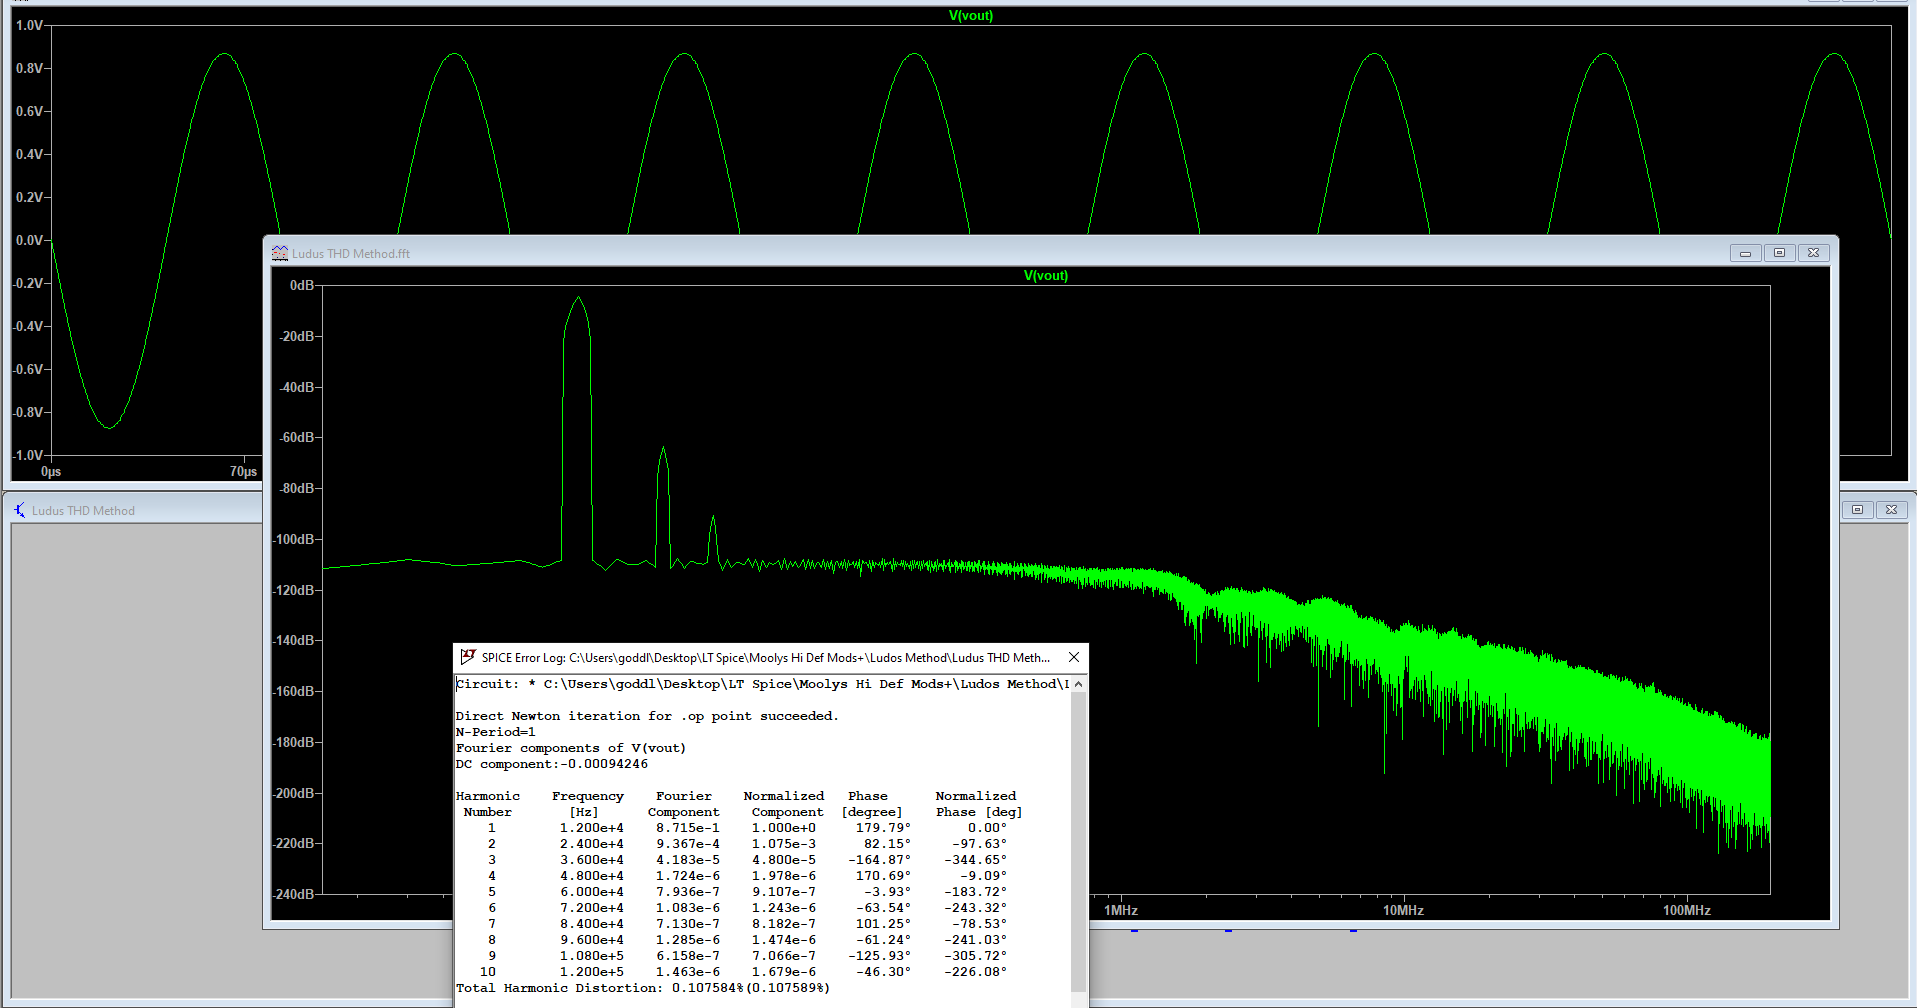The image size is (1917, 1008).
Task: Click the 10MHz label on FFT frequency axis
Action: [1403, 910]
